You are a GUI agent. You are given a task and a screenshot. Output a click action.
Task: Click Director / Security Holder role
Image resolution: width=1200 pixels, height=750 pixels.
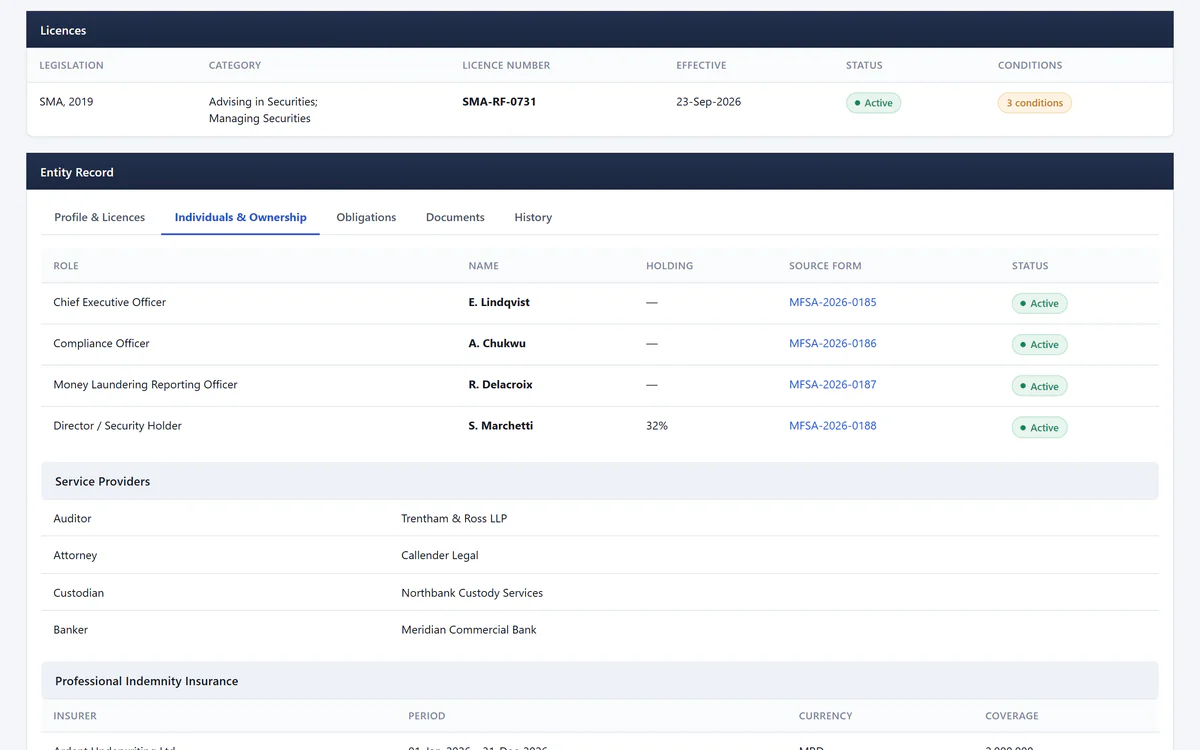coord(118,425)
